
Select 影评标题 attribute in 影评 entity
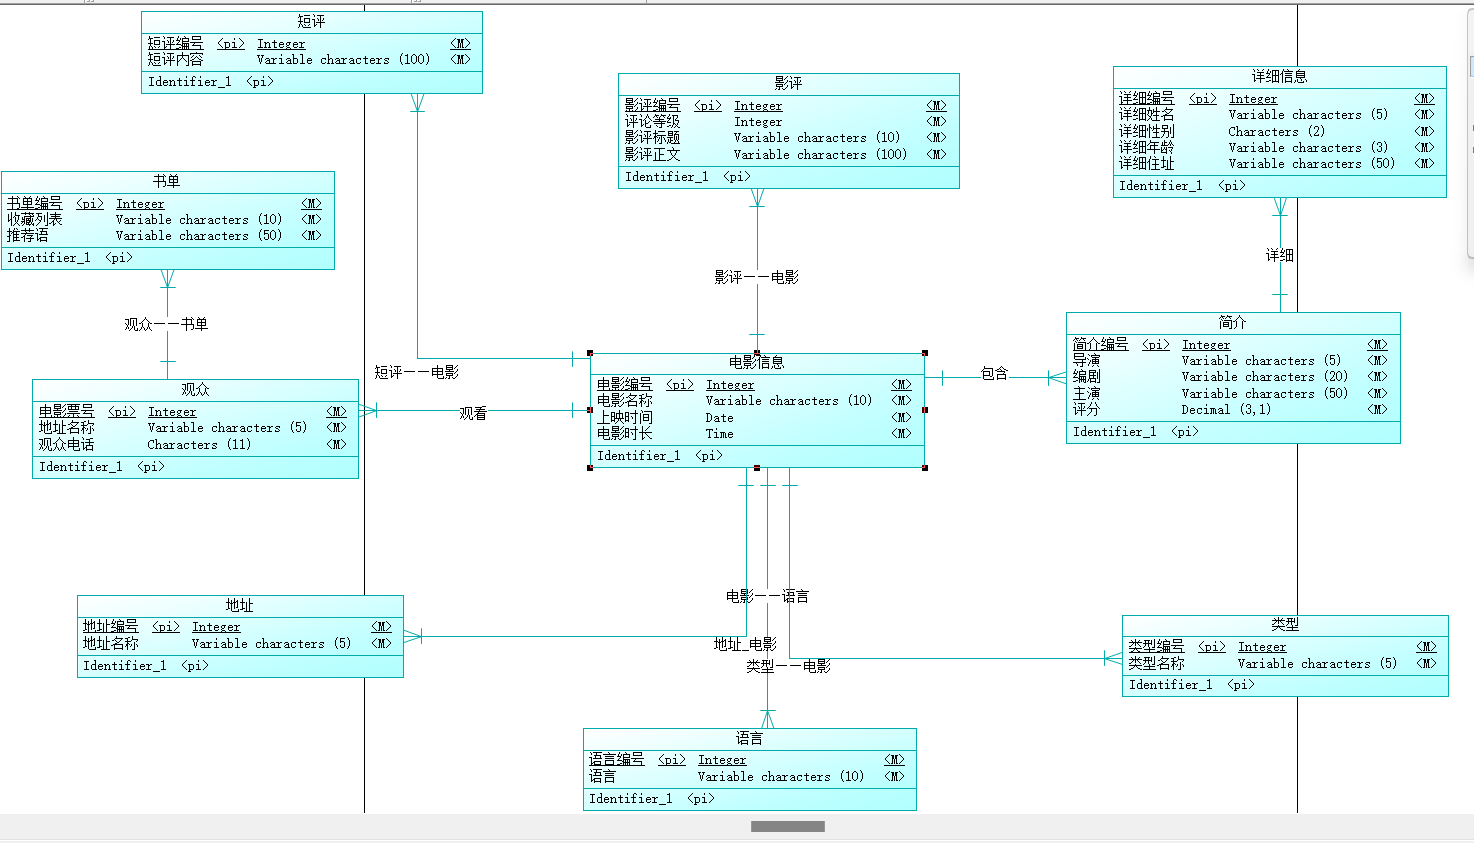[x=652, y=137]
